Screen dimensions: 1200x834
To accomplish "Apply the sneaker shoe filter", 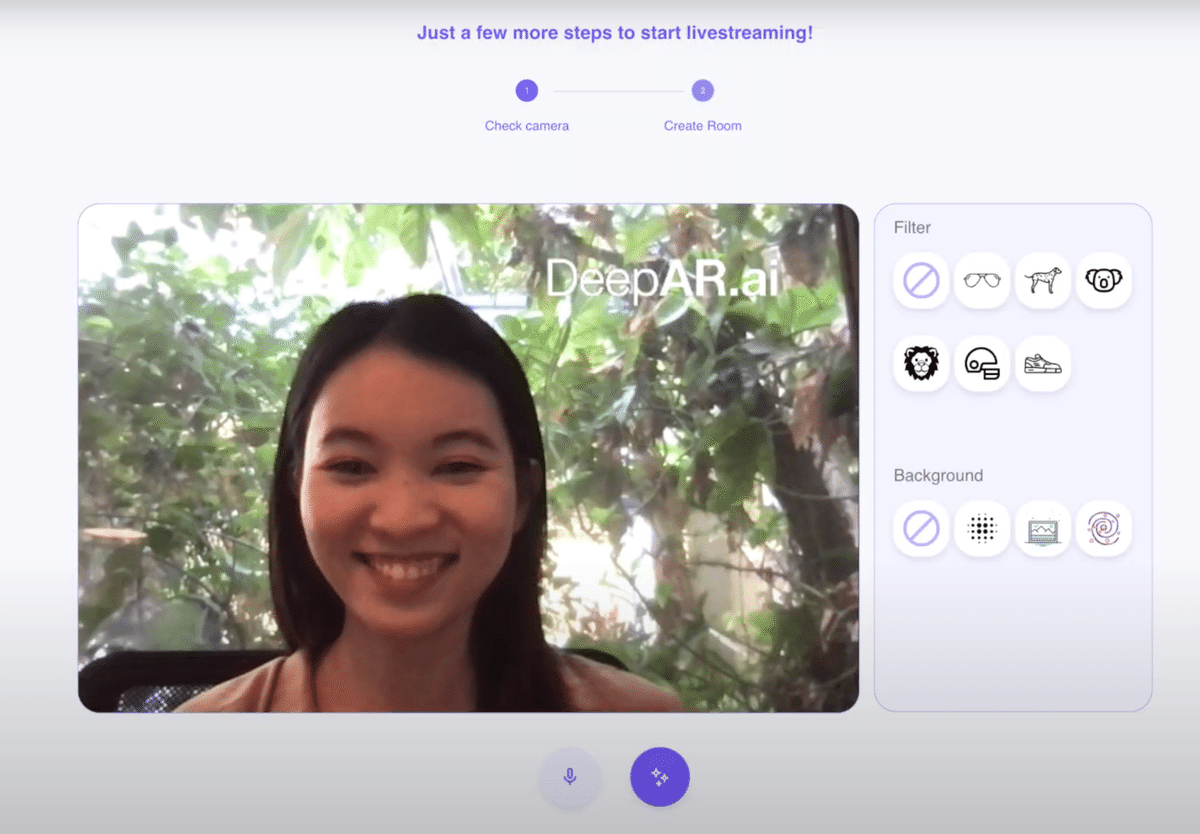I will [x=1043, y=364].
